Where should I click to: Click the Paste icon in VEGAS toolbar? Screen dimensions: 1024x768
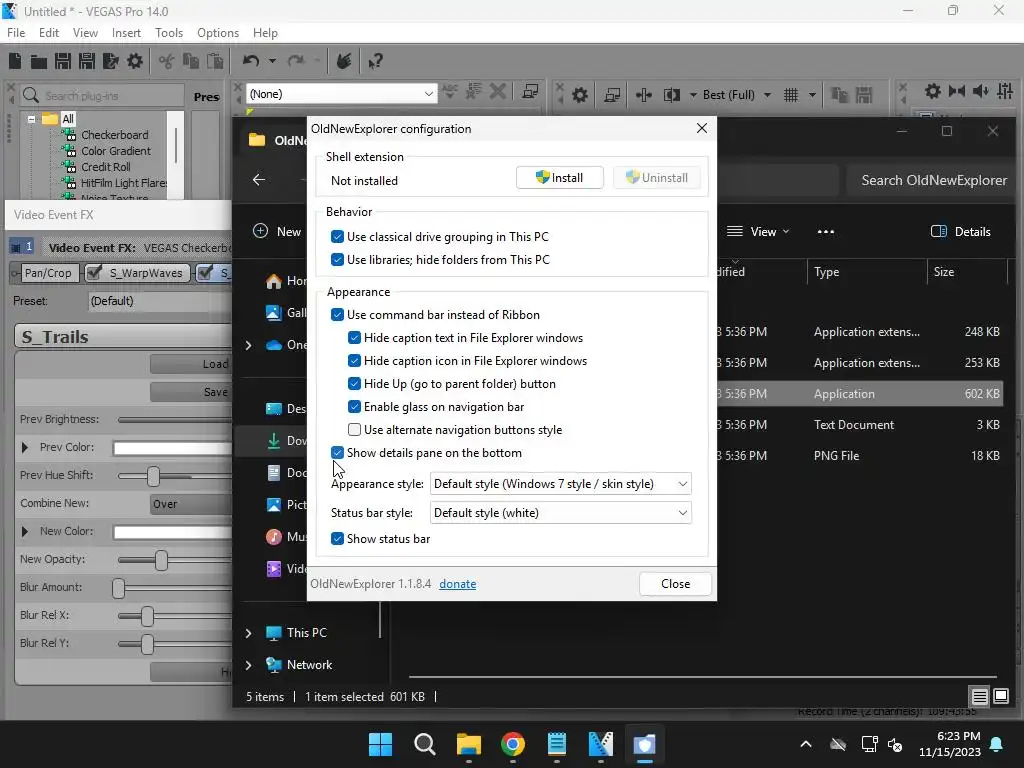pyautogui.click(x=215, y=61)
